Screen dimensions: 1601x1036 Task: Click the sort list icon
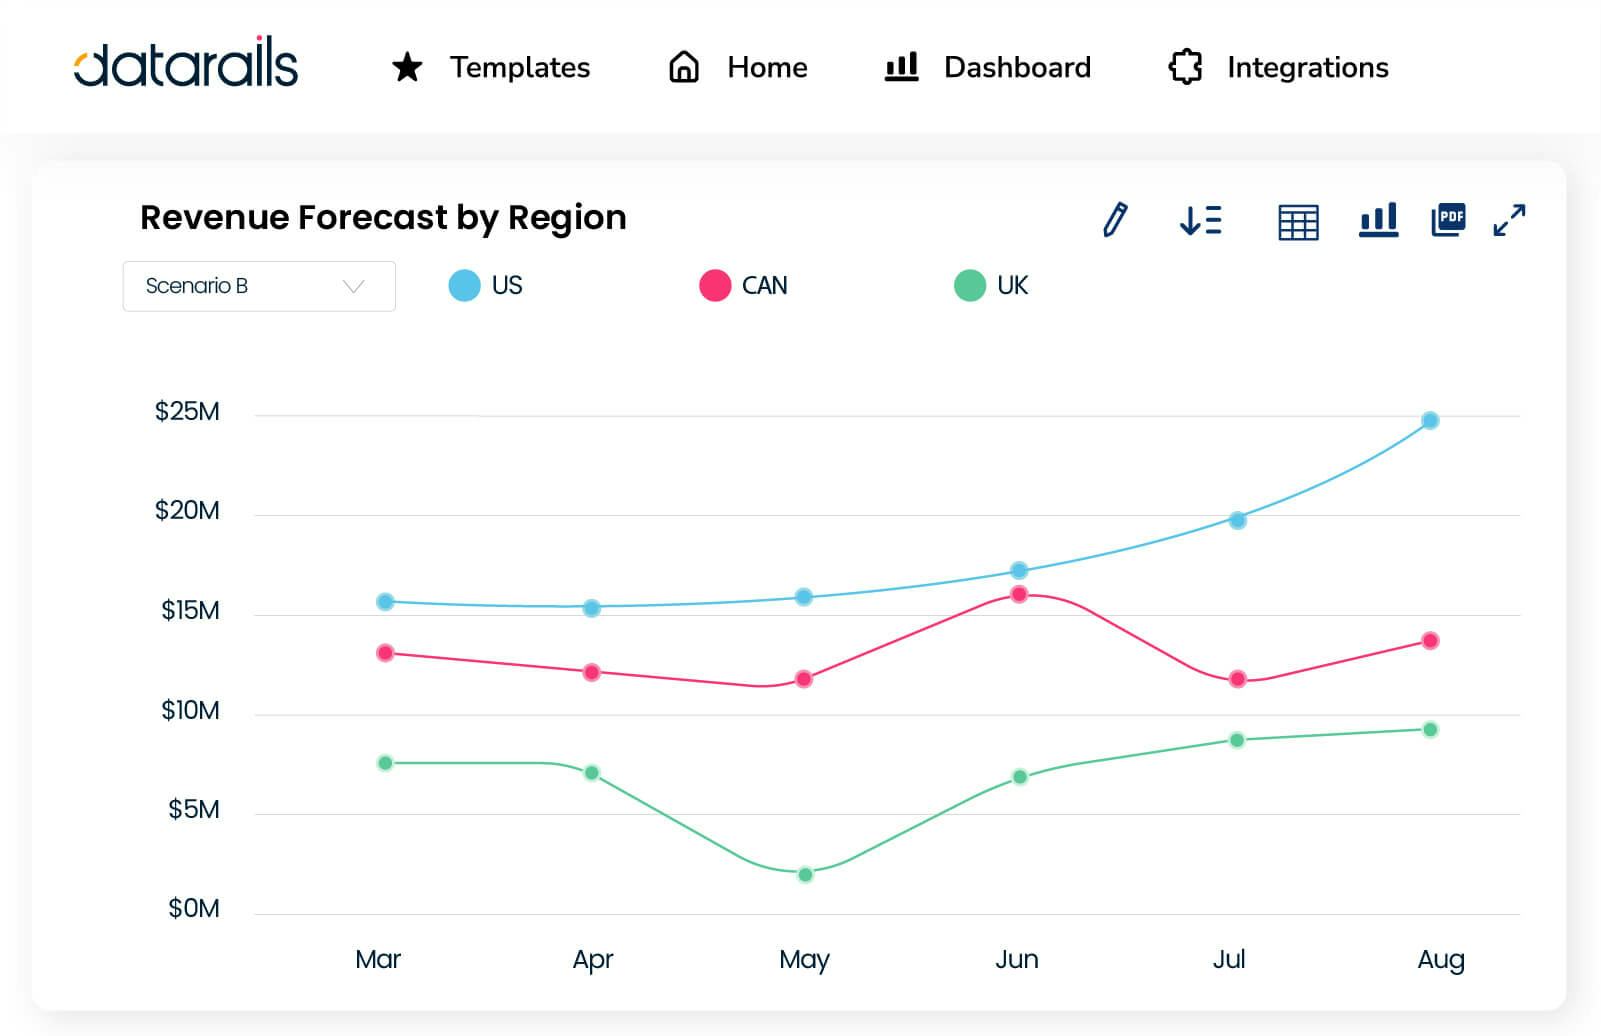(1200, 221)
